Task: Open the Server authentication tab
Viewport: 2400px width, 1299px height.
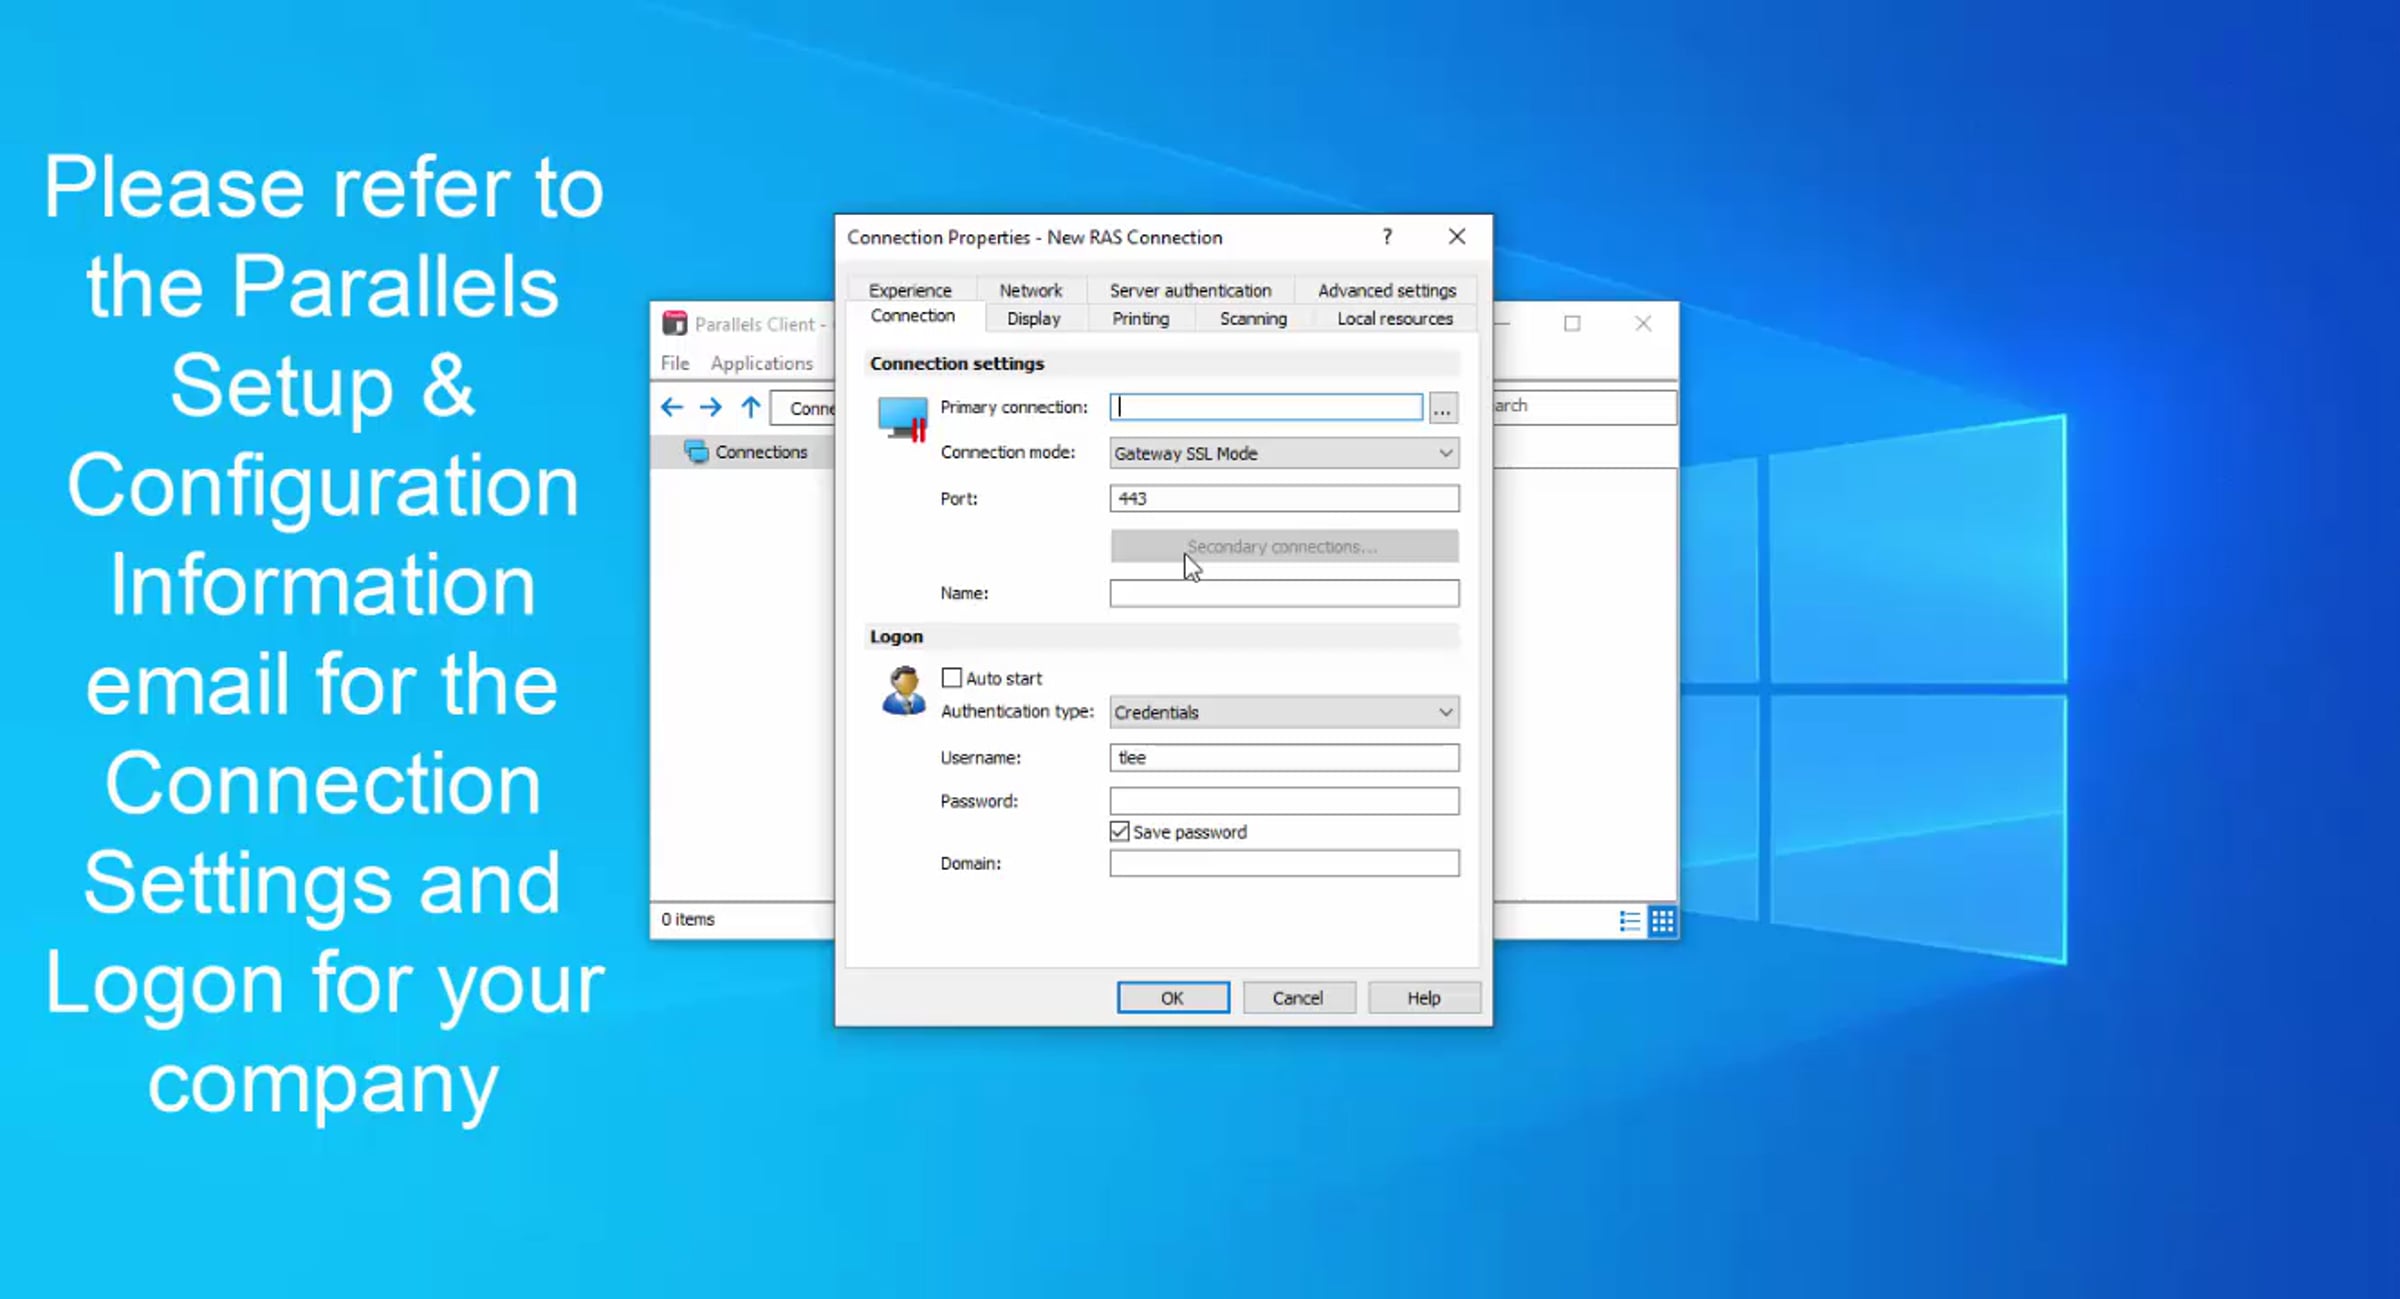Action: point(1190,290)
